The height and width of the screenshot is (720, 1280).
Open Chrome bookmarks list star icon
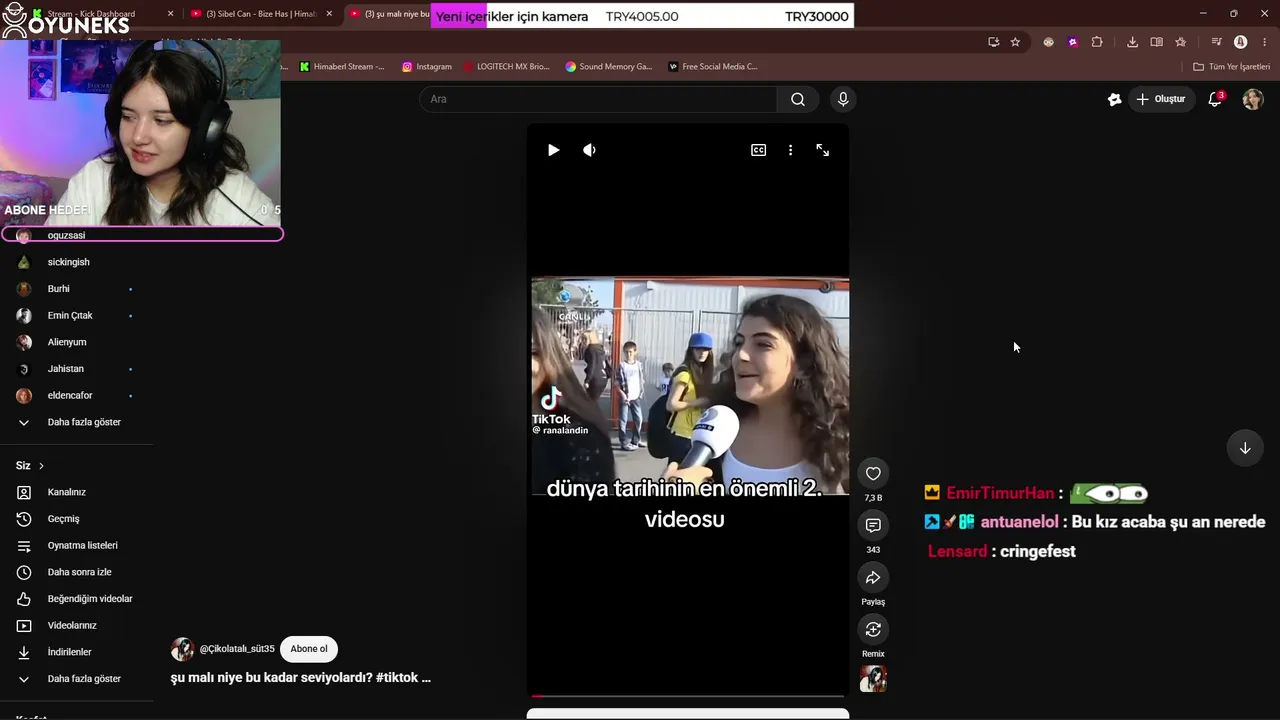click(1180, 42)
